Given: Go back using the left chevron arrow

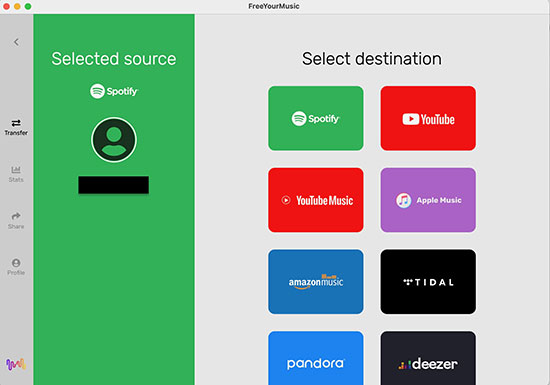Looking at the screenshot, I should click(x=16, y=42).
